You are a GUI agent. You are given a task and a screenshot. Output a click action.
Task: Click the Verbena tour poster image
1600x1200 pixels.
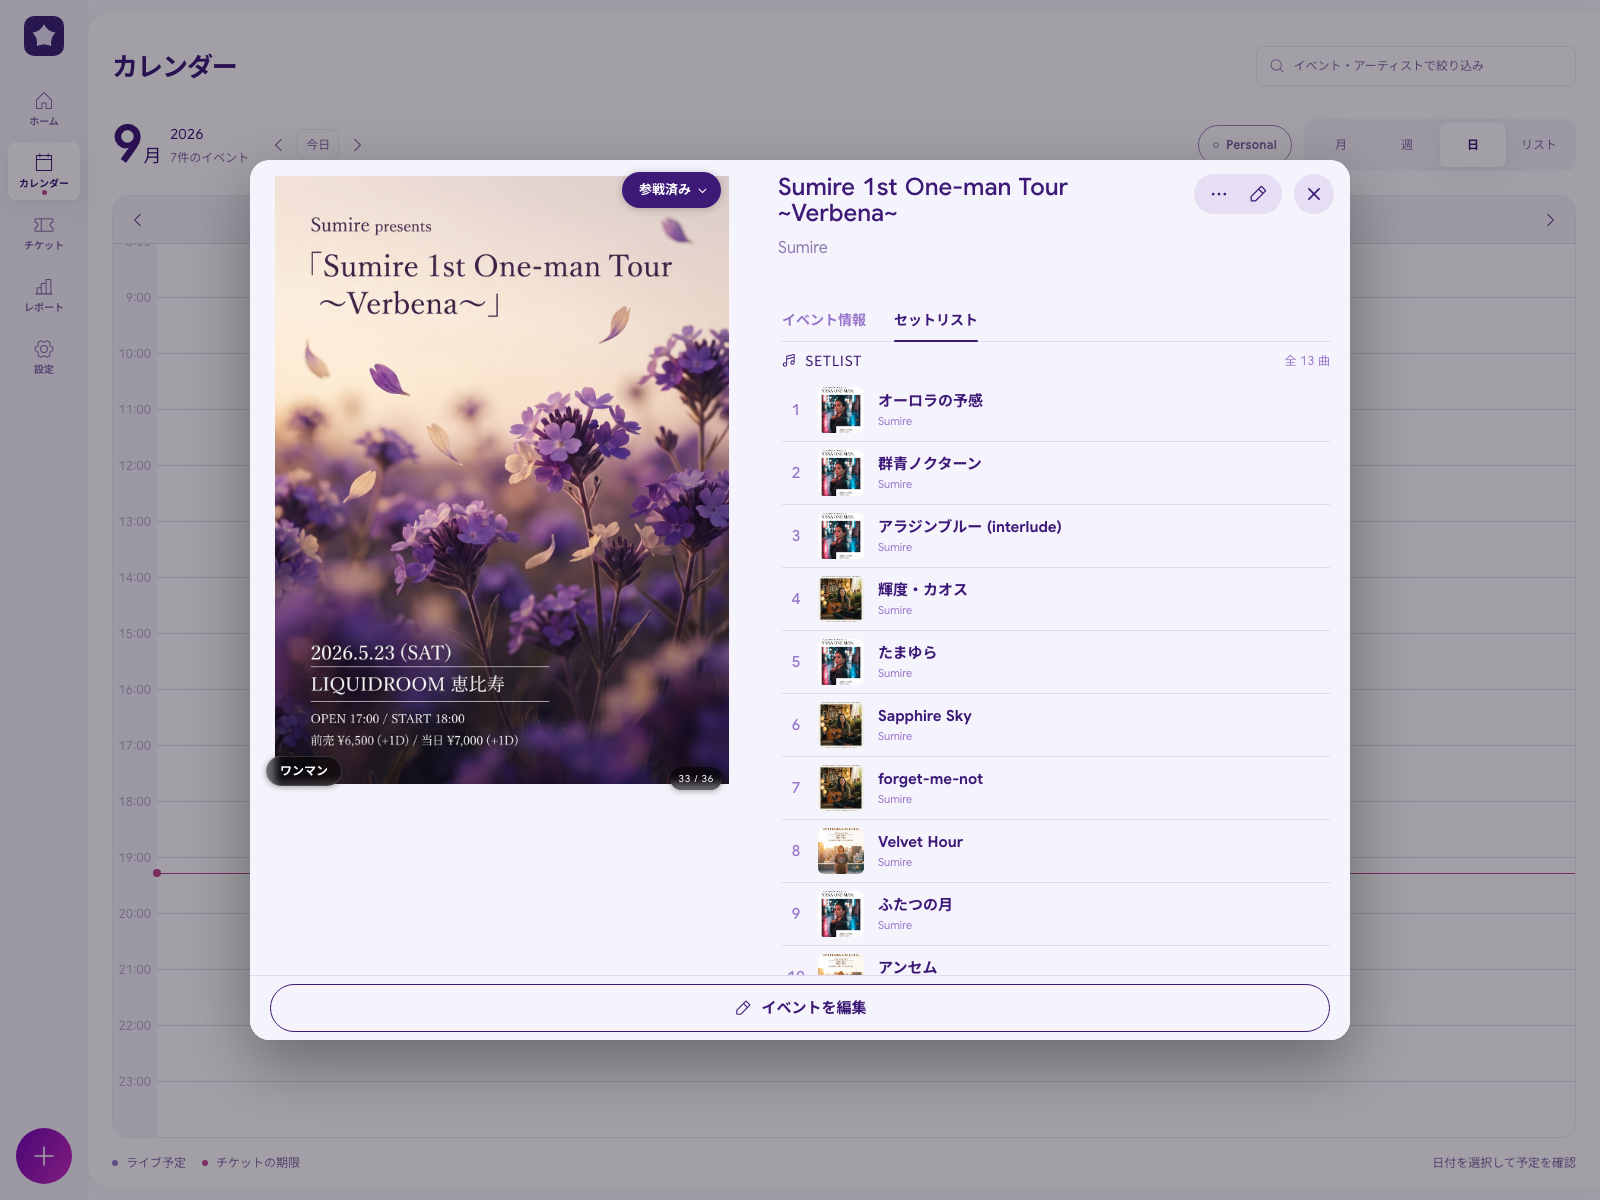[x=502, y=480]
